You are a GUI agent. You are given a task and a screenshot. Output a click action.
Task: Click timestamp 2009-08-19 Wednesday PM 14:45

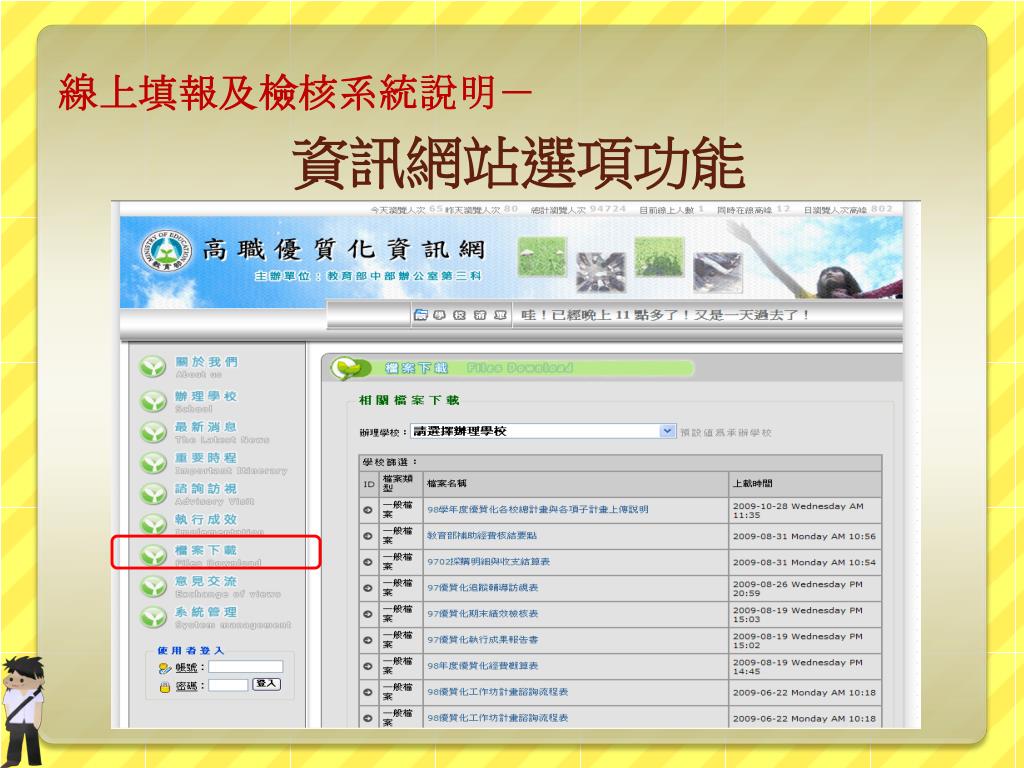(x=798, y=667)
